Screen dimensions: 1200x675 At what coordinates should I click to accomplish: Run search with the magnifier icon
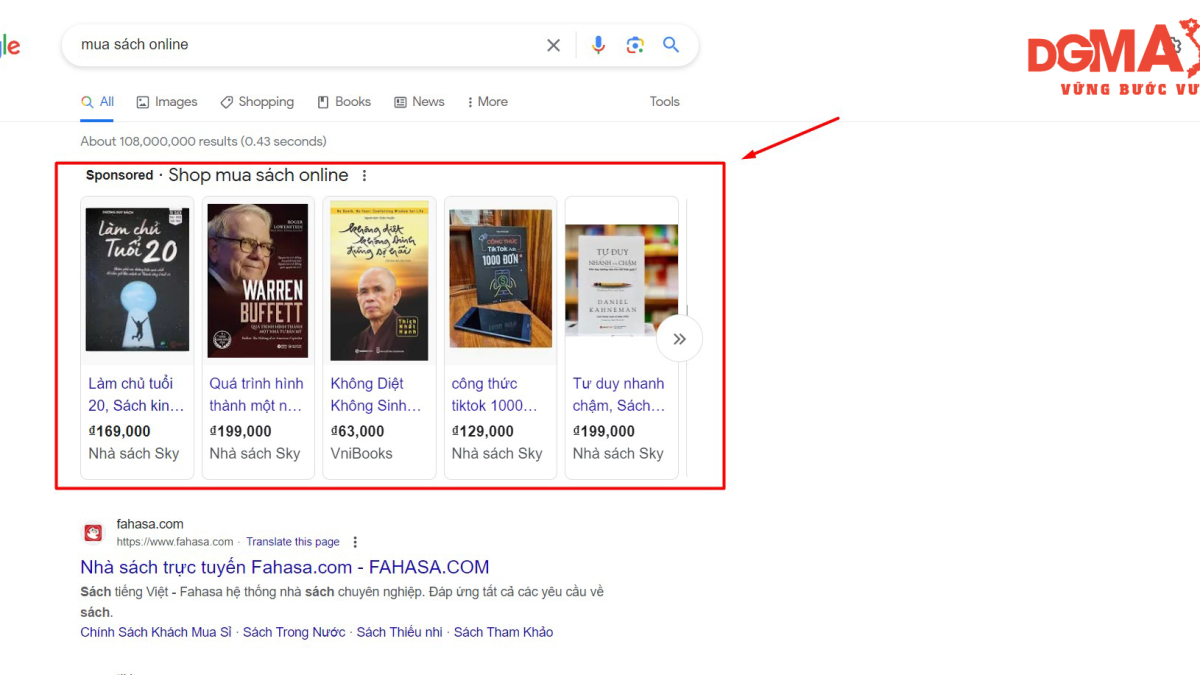(x=671, y=45)
